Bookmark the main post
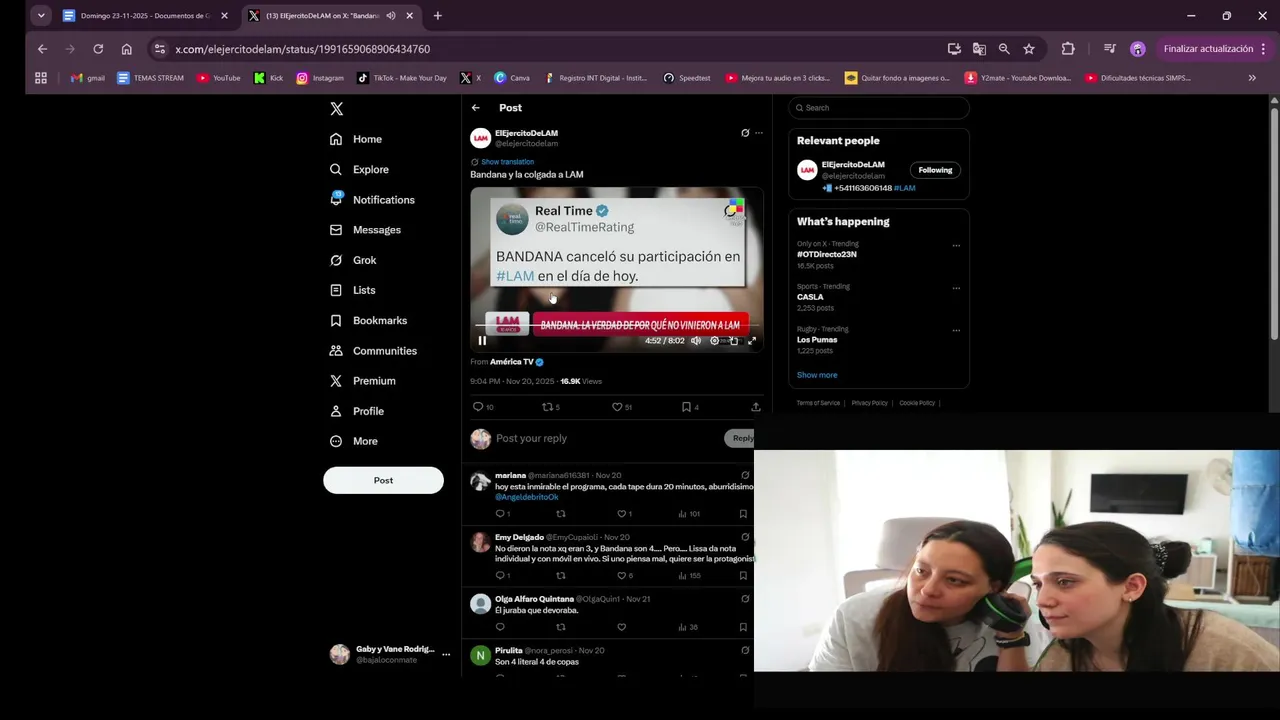 [x=686, y=407]
